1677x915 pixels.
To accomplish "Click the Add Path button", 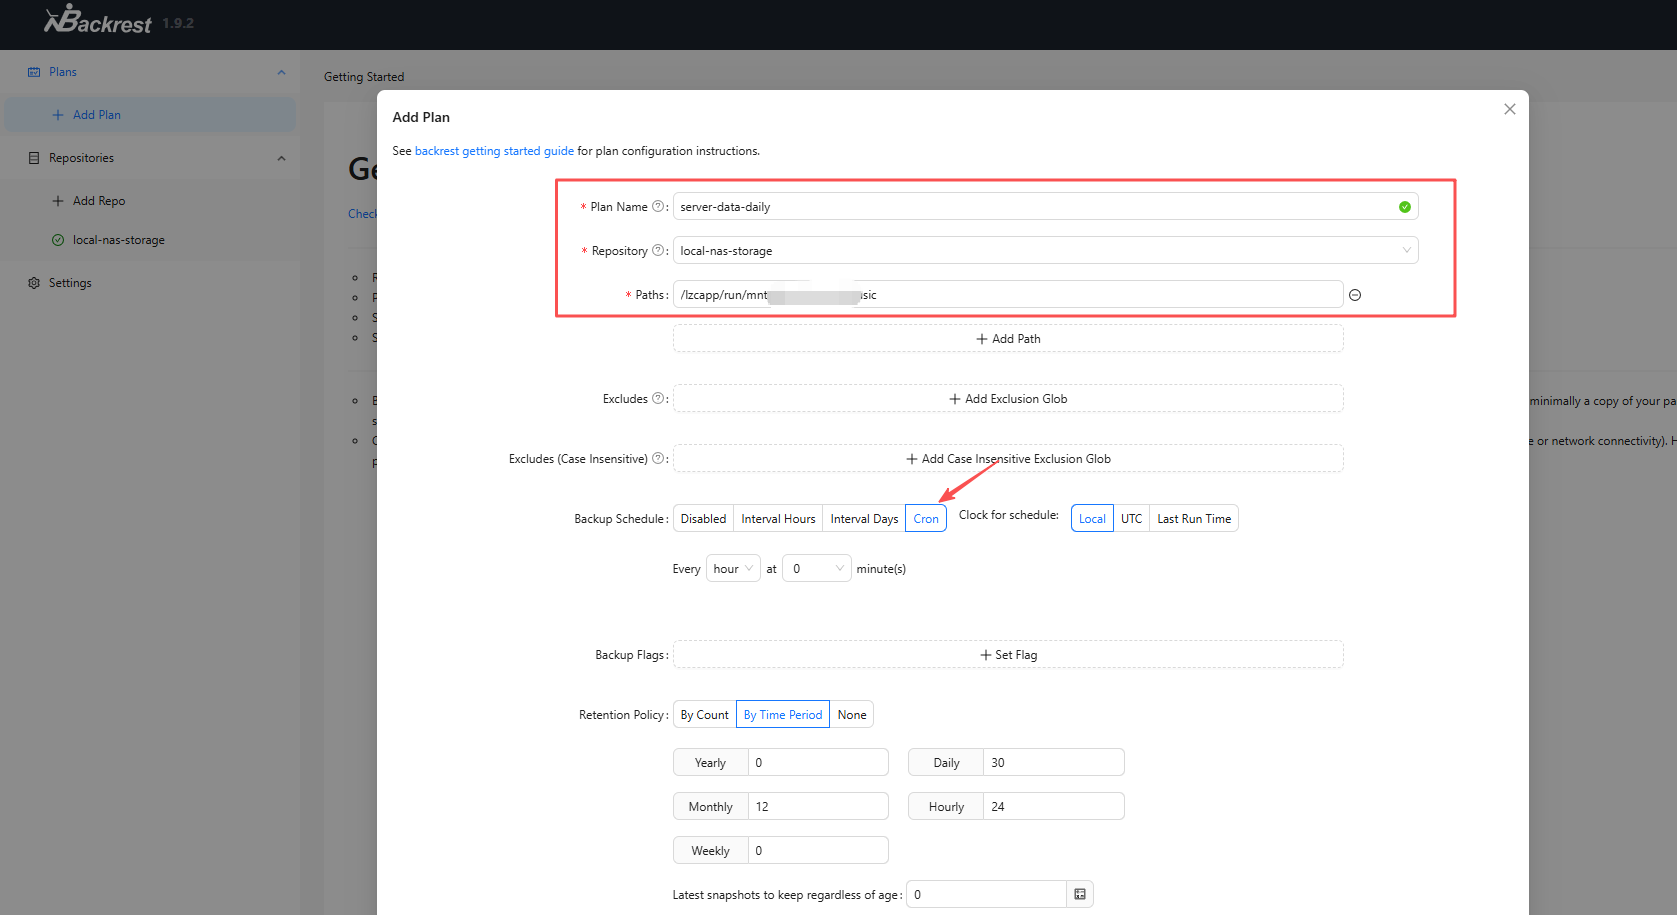I will point(1008,339).
